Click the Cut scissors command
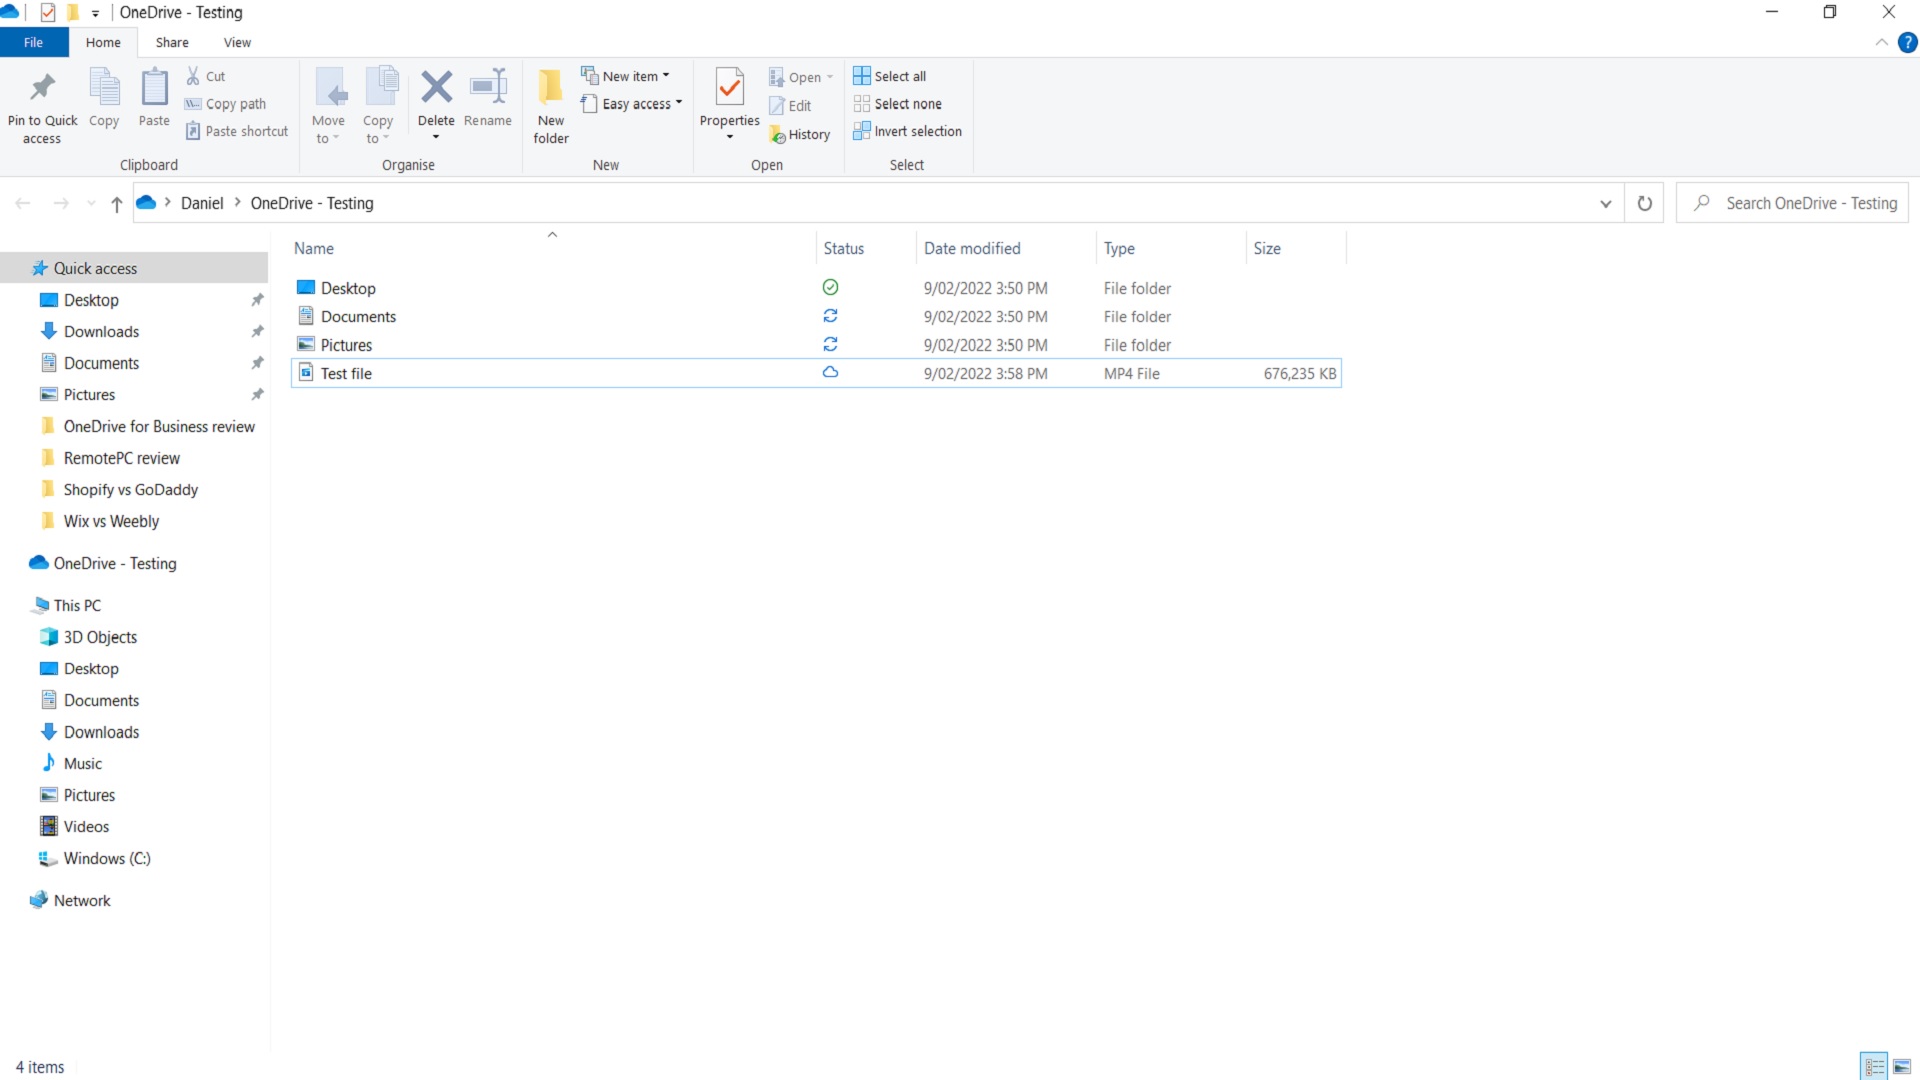 pos(206,76)
